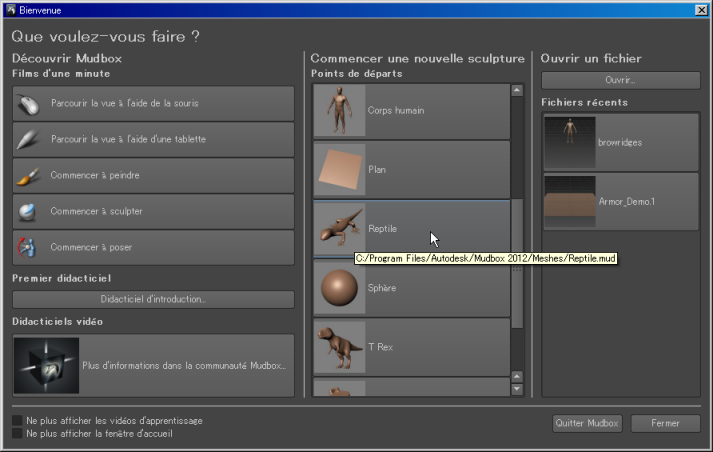
Task: Play the Commencer à sculpter movie
Action: tap(153, 212)
